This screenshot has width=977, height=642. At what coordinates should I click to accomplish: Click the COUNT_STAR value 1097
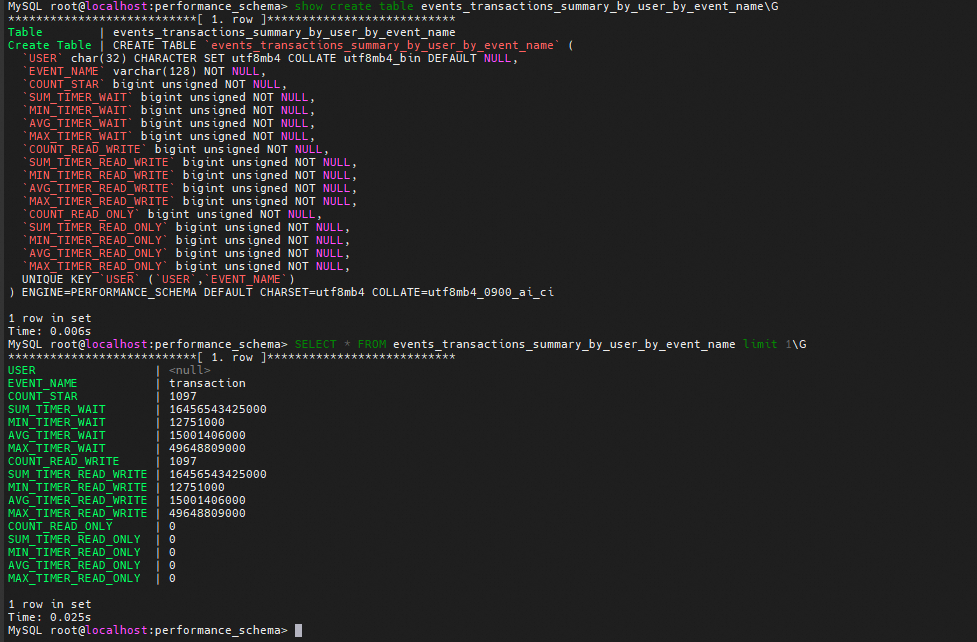click(x=183, y=396)
